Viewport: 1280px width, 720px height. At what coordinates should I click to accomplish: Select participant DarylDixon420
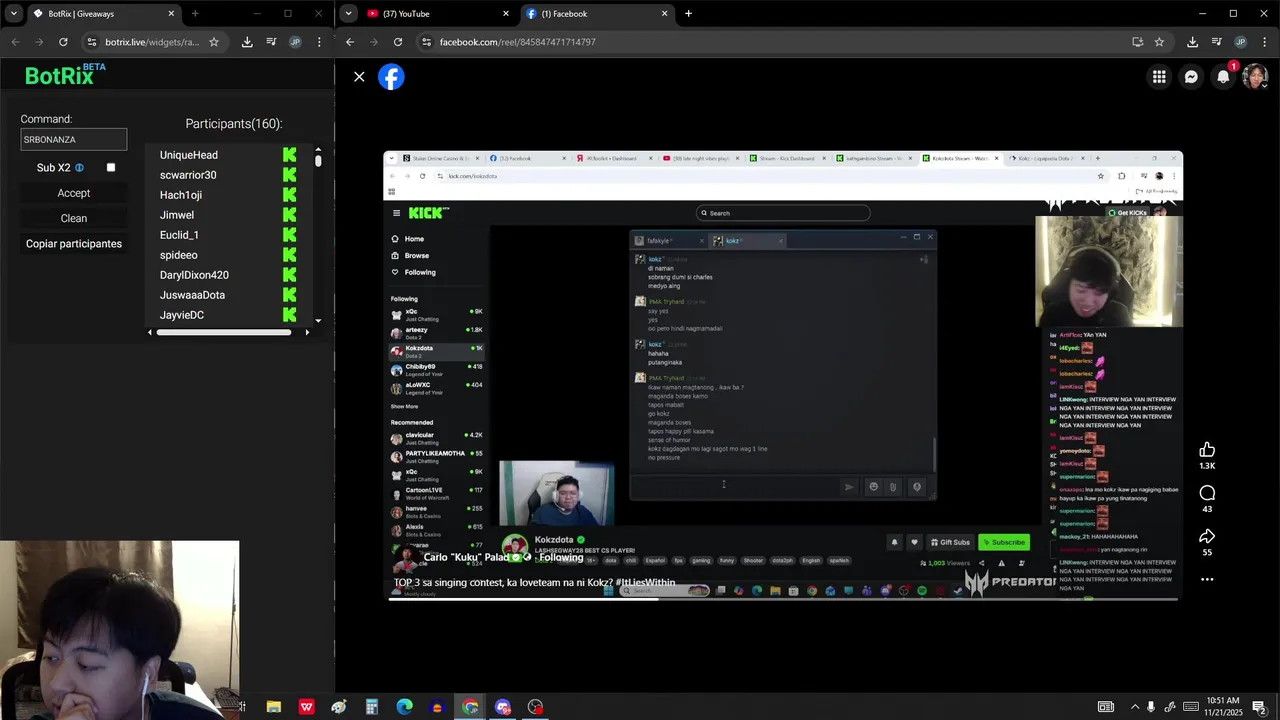194,275
